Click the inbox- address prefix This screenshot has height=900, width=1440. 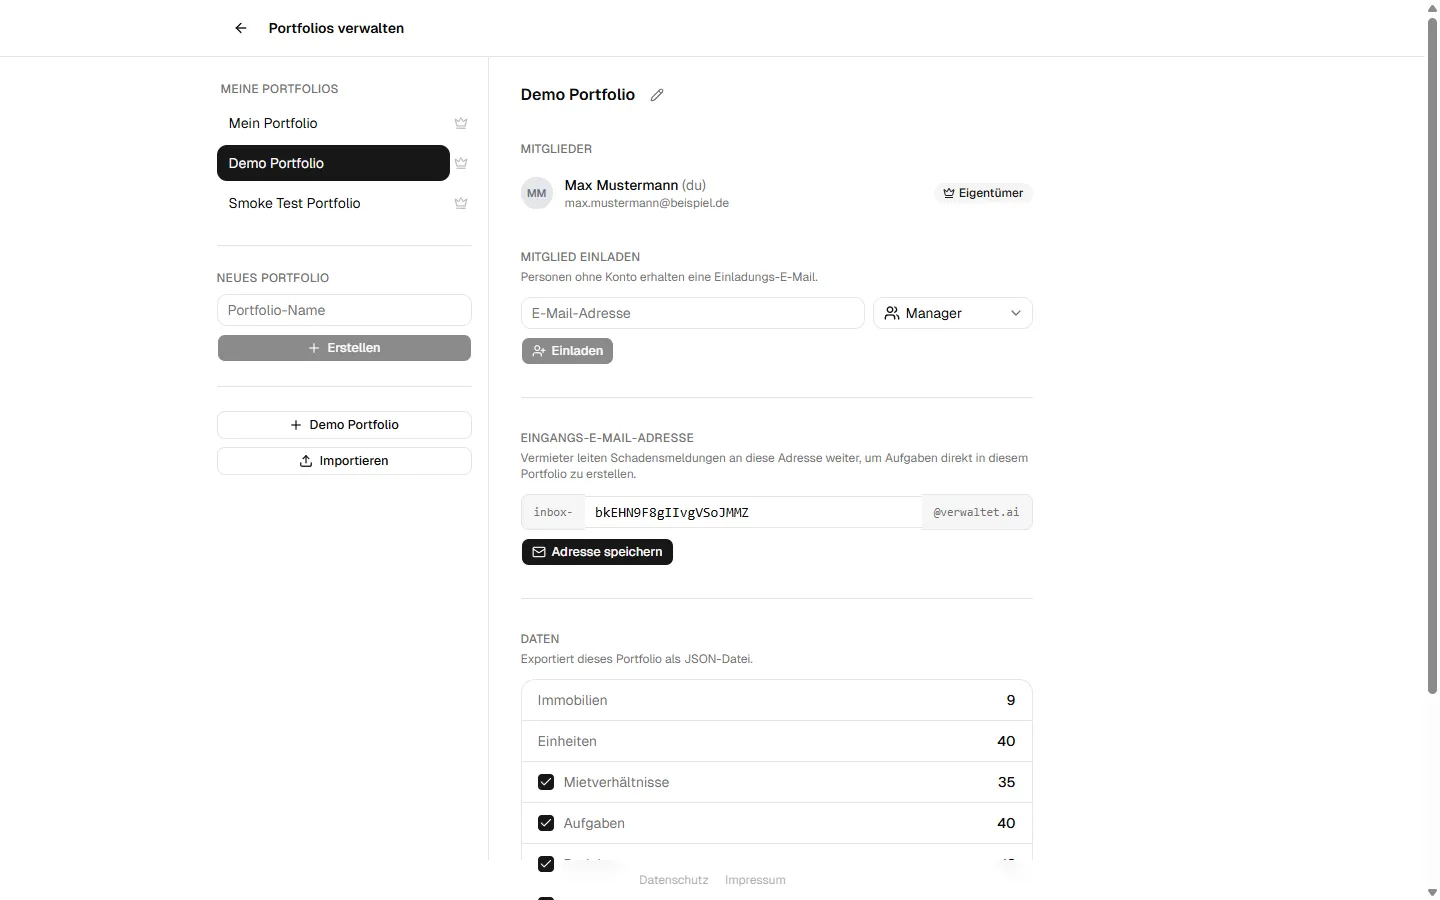click(553, 512)
